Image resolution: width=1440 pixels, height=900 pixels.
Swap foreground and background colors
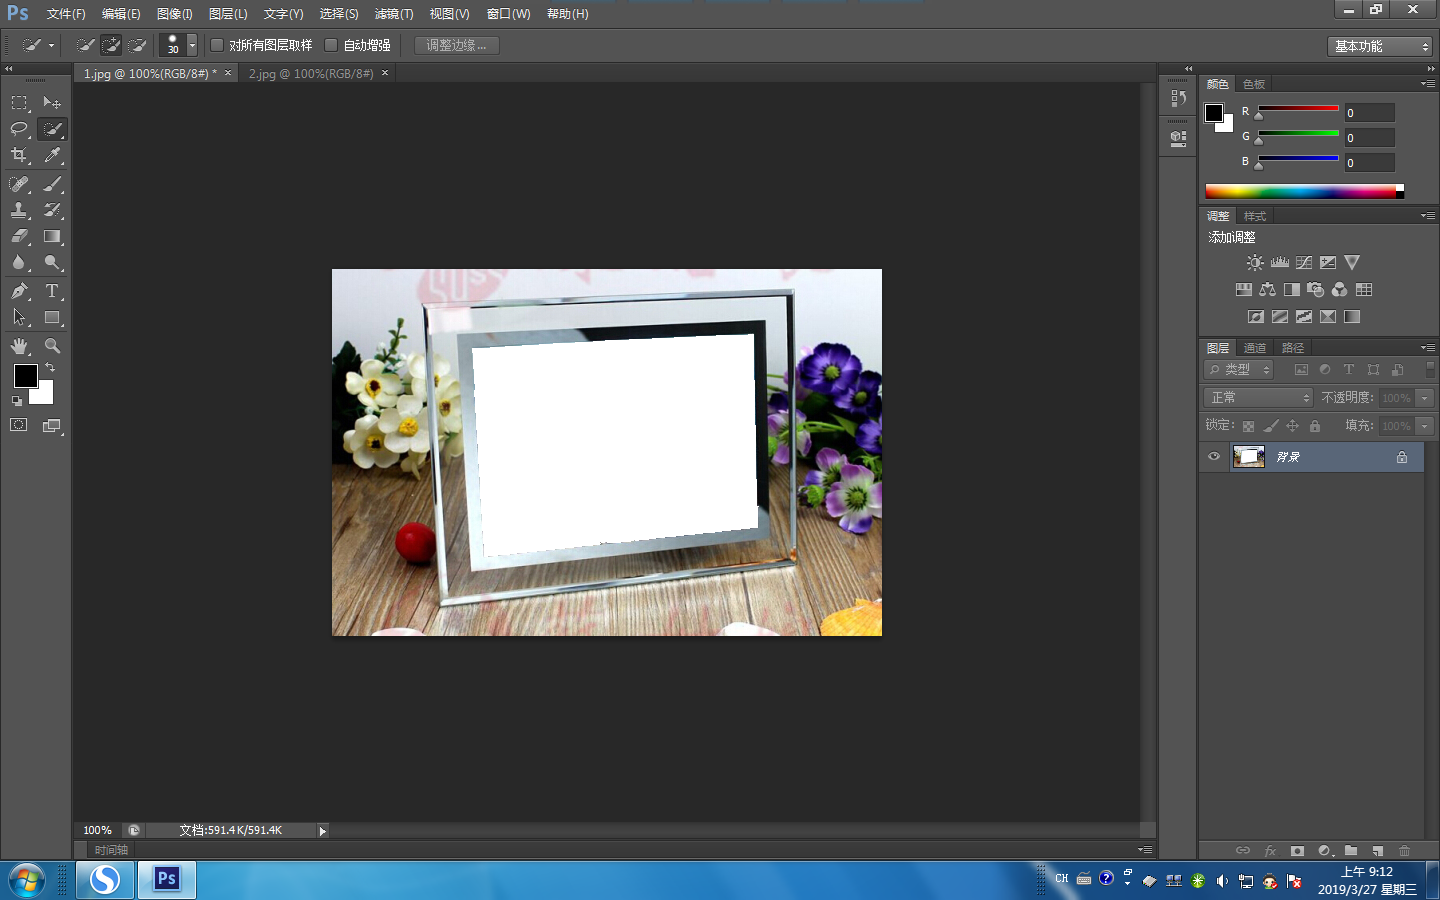(x=50, y=368)
